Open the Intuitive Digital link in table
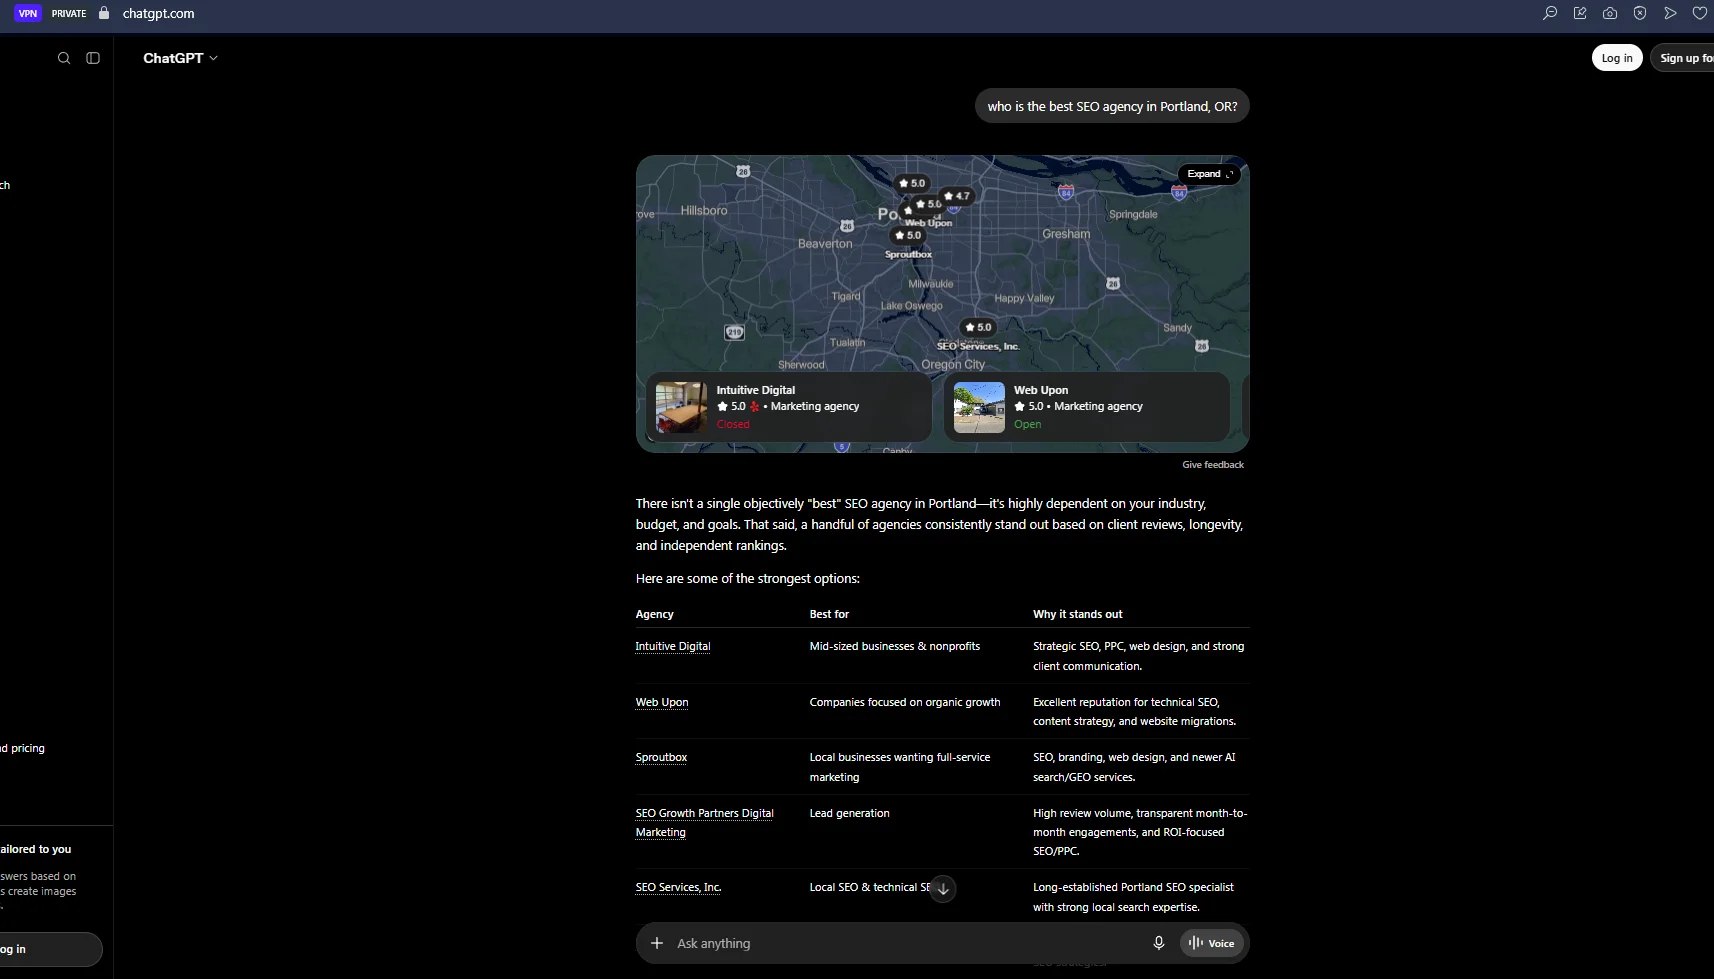This screenshot has width=1714, height=979. pyautogui.click(x=673, y=647)
